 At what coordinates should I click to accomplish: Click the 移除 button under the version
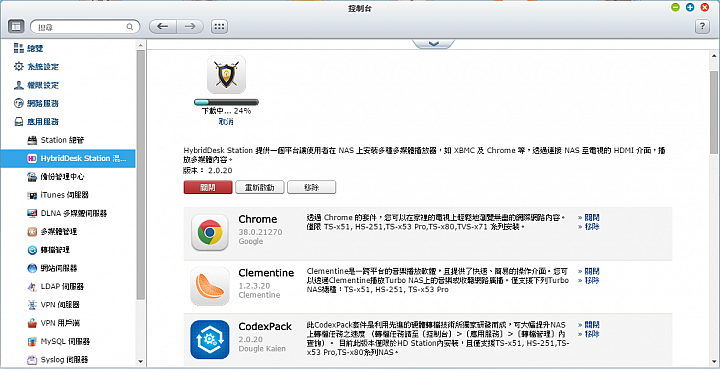coord(312,187)
